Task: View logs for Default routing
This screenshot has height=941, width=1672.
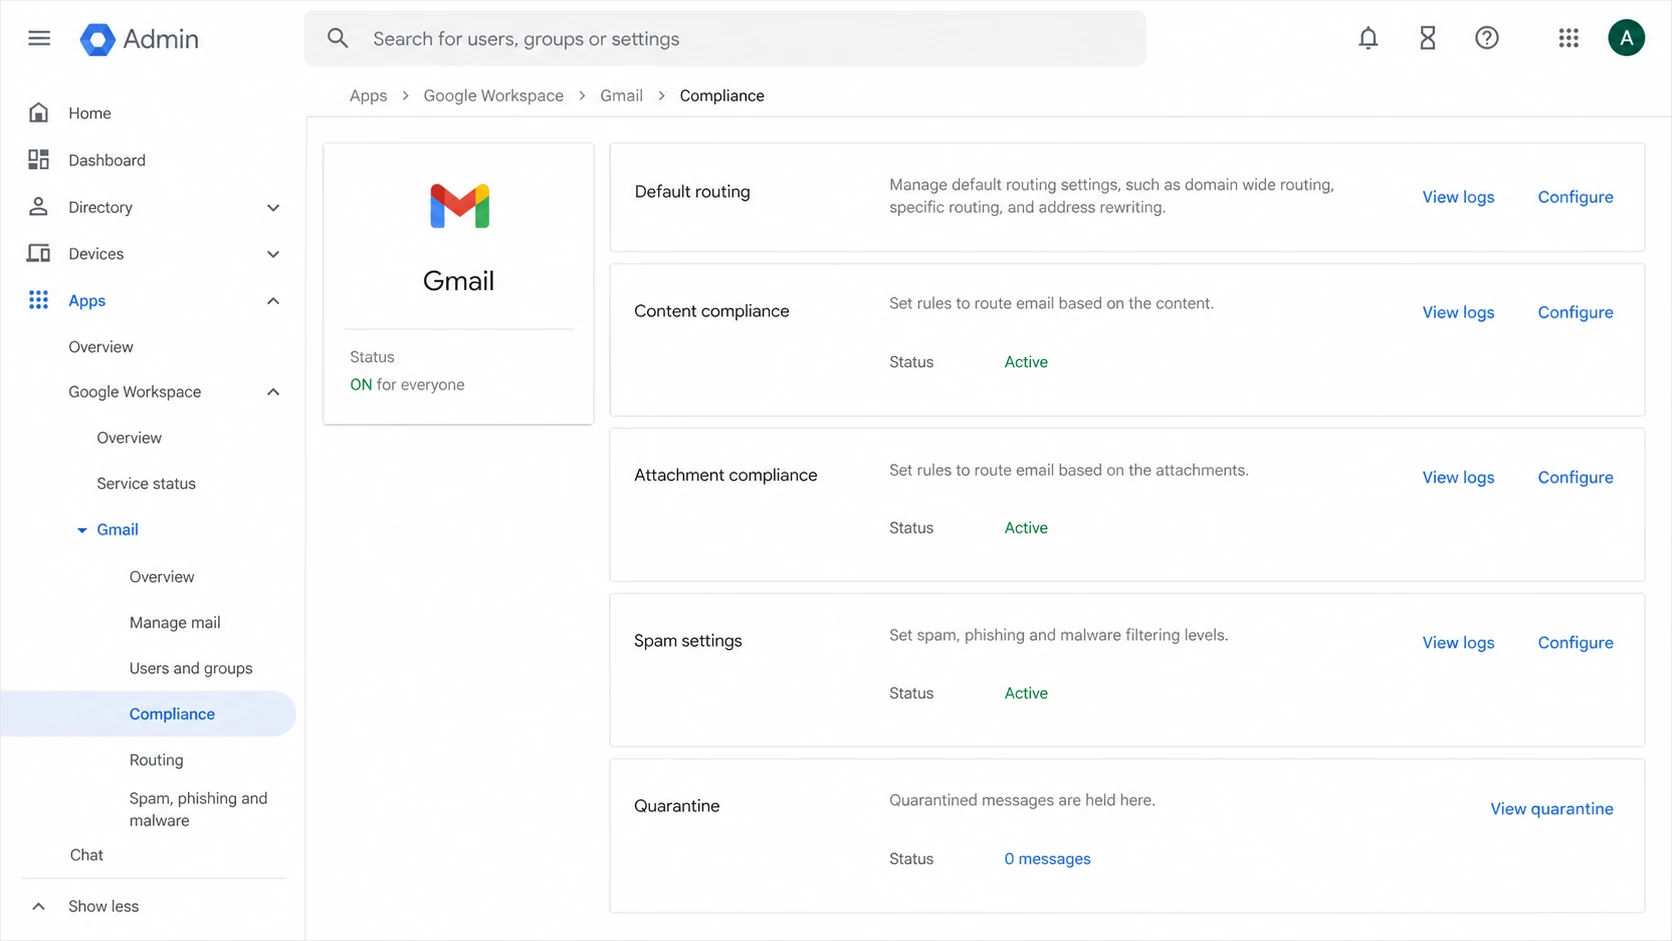Action: point(1458,197)
